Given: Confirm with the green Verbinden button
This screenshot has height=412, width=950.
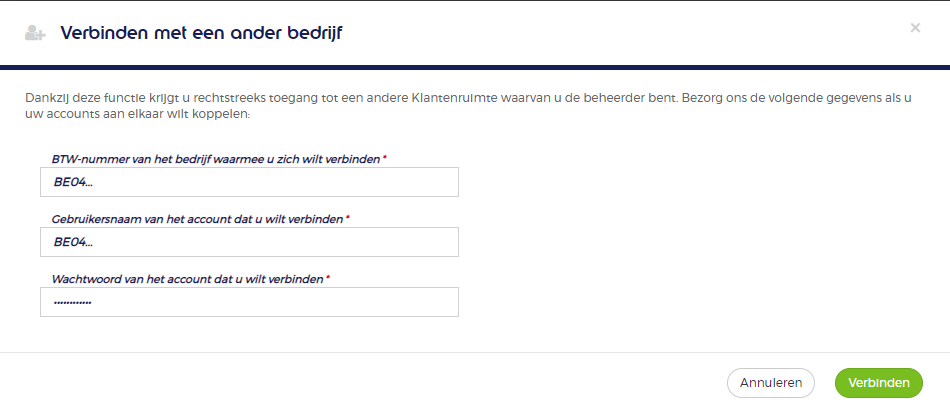Looking at the screenshot, I should (x=879, y=383).
